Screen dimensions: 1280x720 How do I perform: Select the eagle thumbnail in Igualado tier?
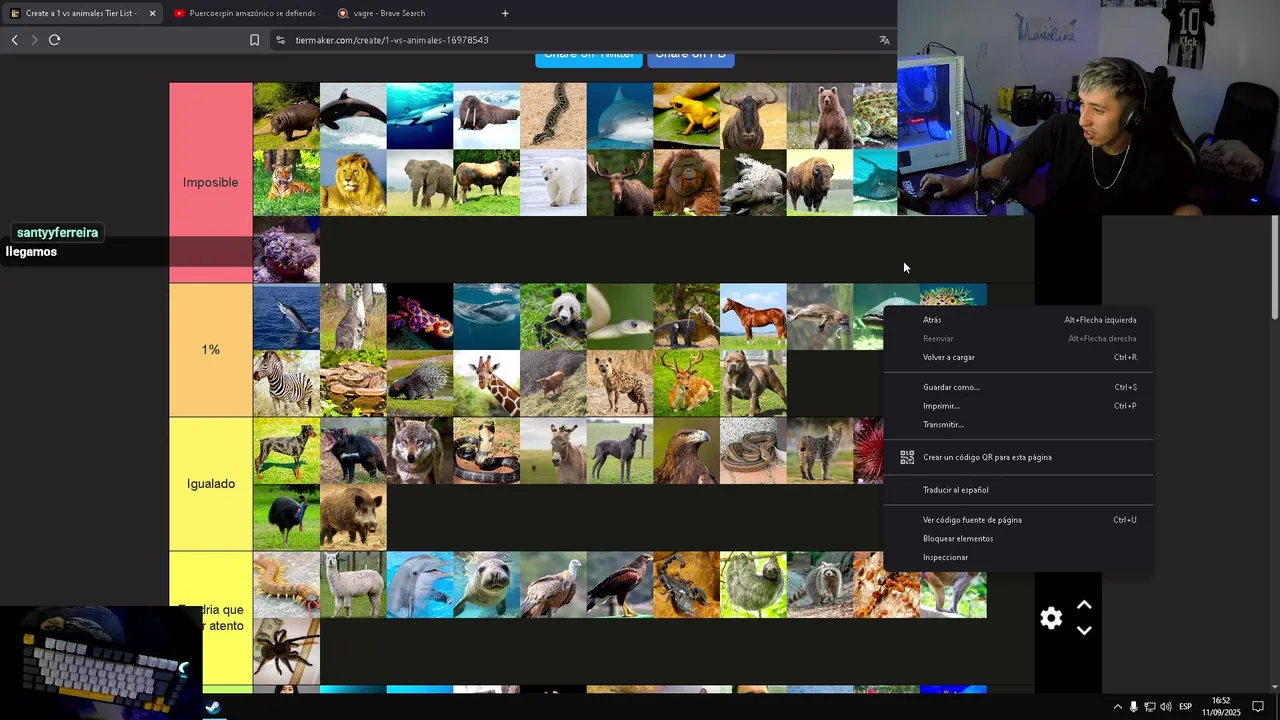(686, 451)
